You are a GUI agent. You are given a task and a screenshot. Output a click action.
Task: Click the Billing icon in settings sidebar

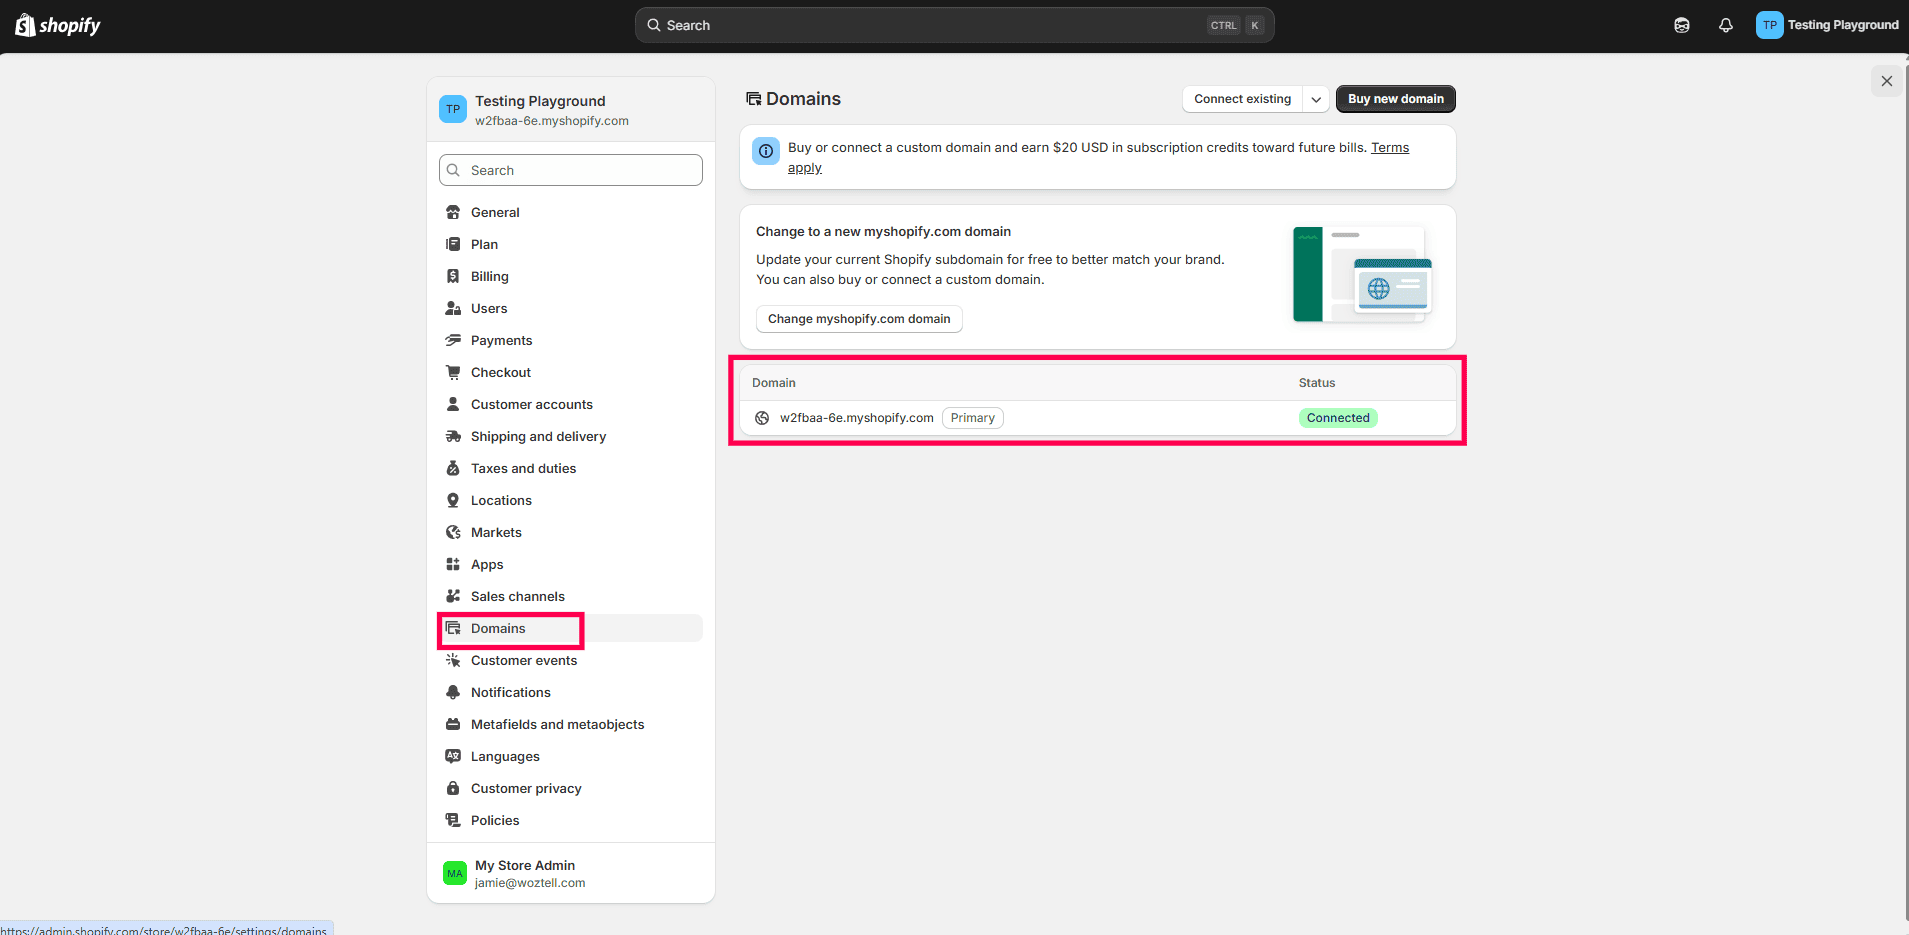(x=453, y=276)
